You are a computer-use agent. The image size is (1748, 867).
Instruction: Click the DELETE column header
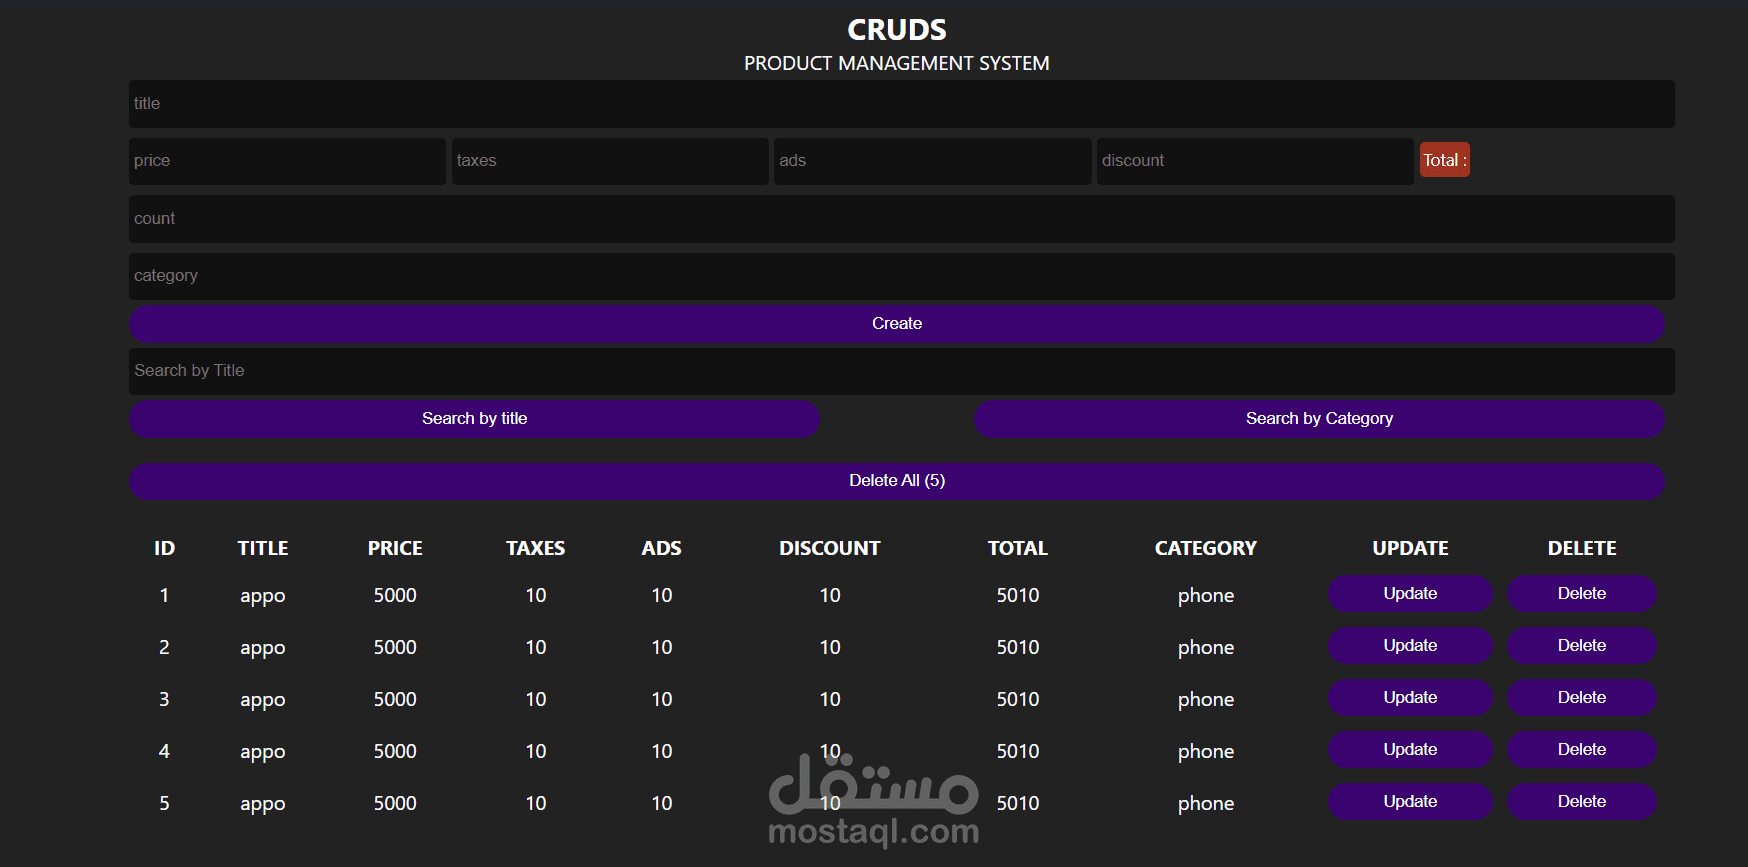click(x=1582, y=548)
